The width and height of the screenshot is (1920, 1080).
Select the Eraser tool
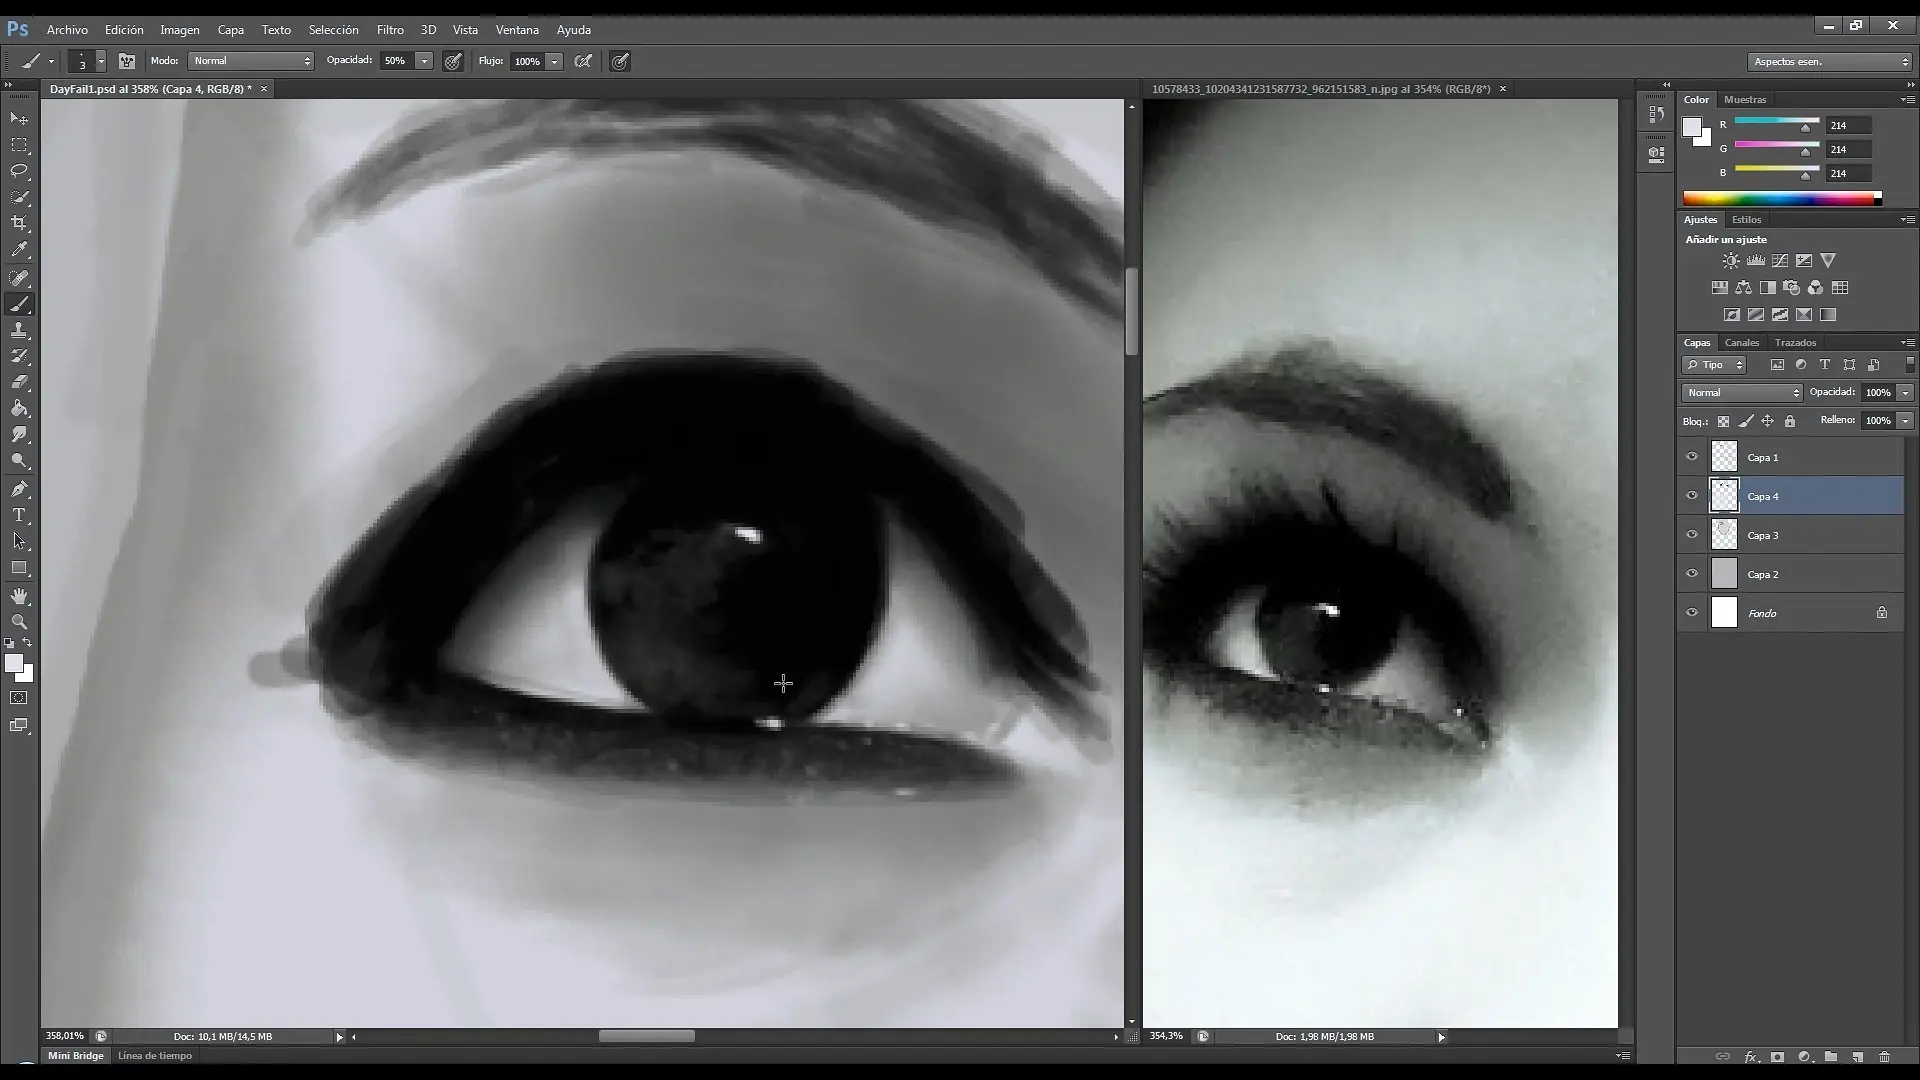click(x=19, y=382)
